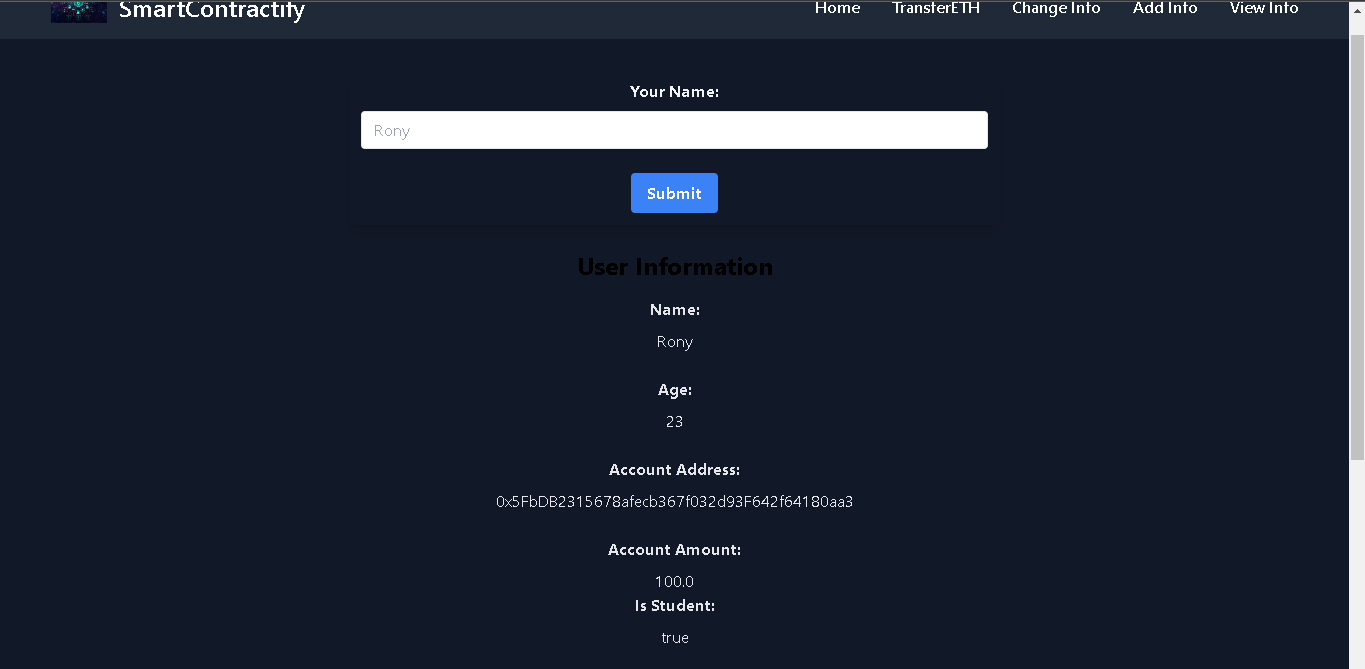Select View Info in the navbar
Viewport: 1365px width, 669px height.
tap(1263, 8)
